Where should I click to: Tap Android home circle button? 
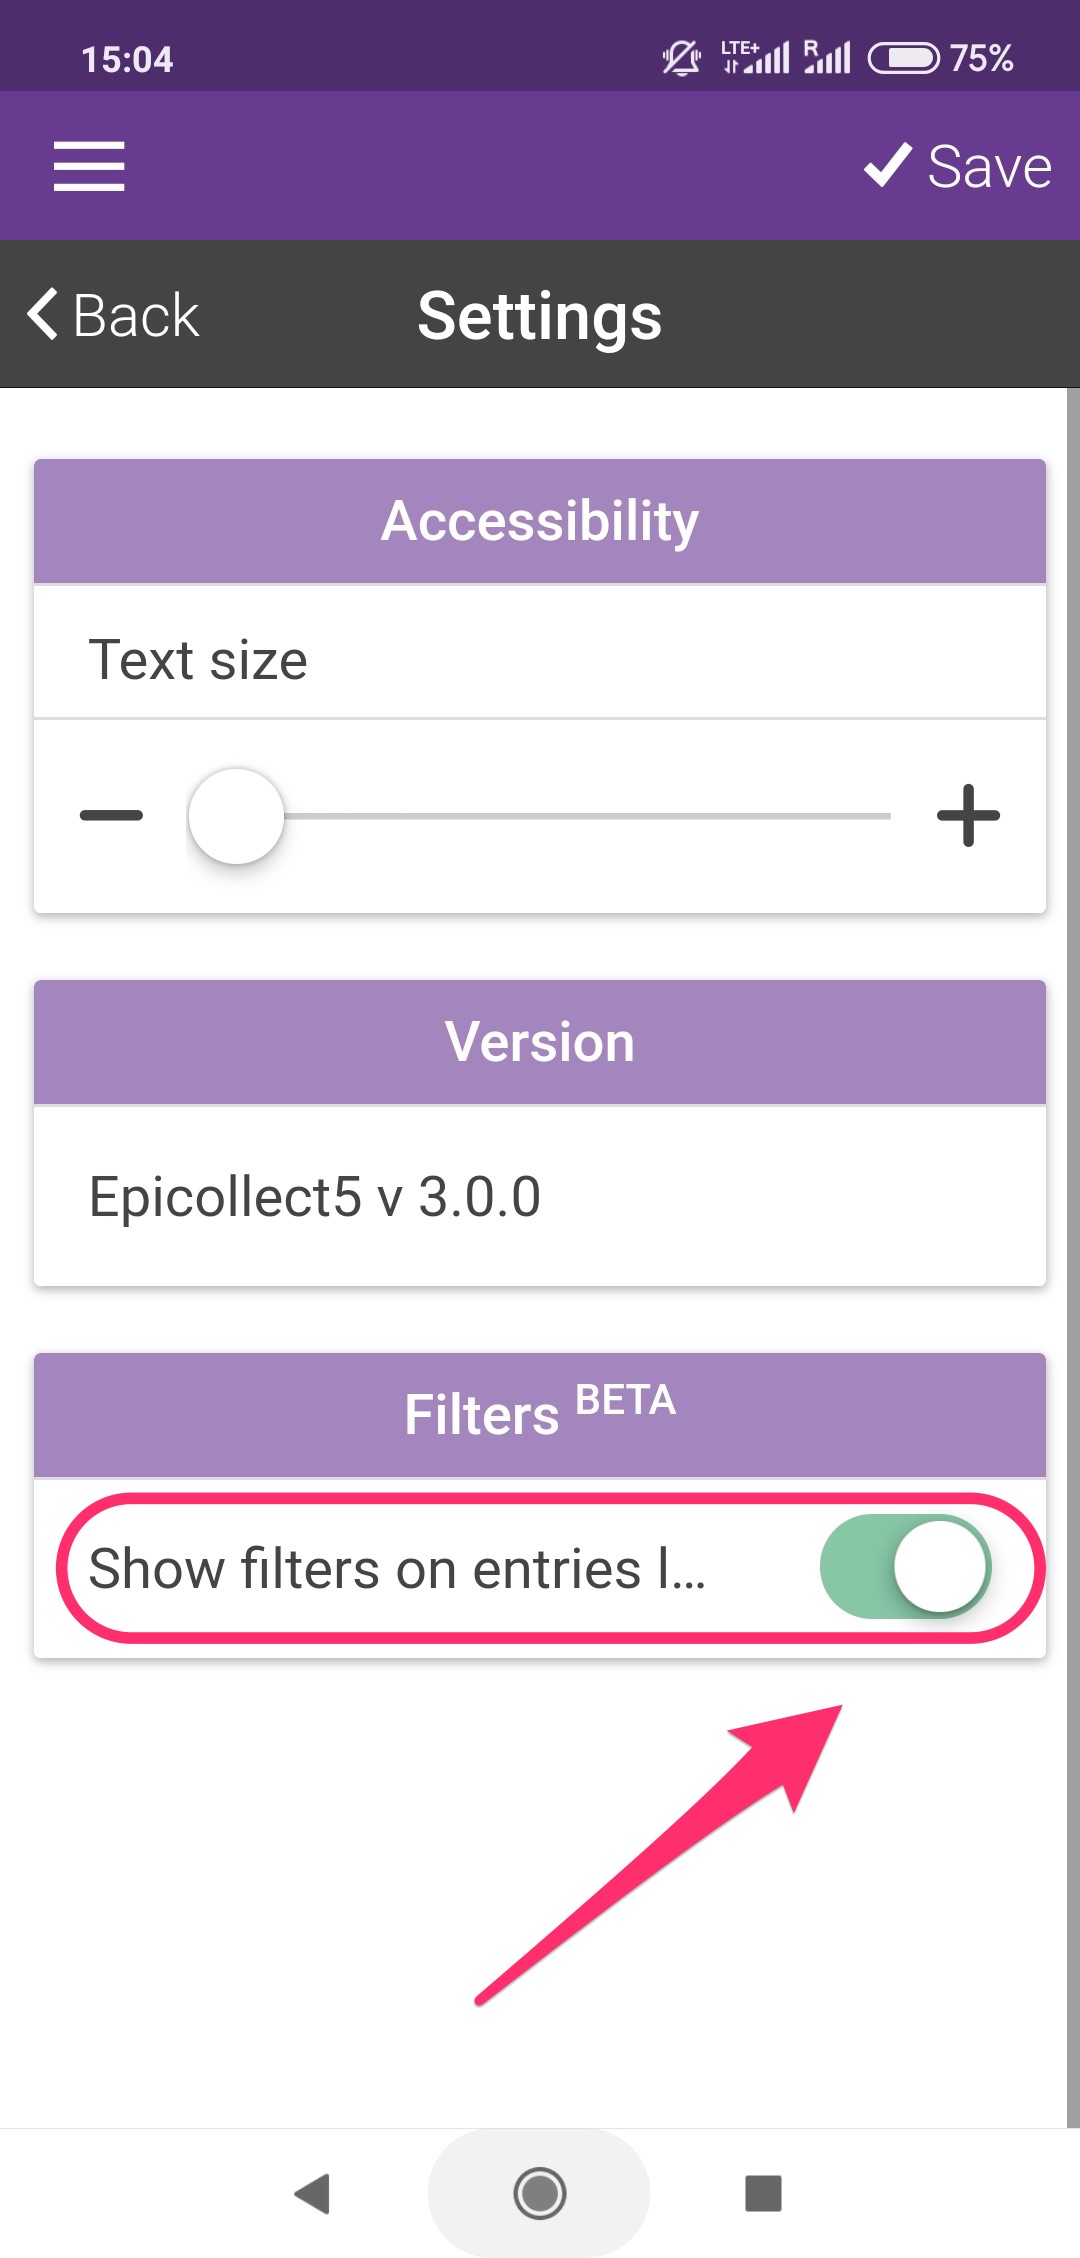pyautogui.click(x=540, y=2193)
